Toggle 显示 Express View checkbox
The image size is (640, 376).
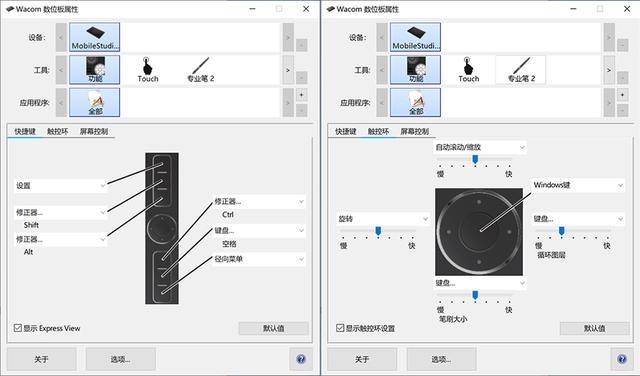coord(18,328)
